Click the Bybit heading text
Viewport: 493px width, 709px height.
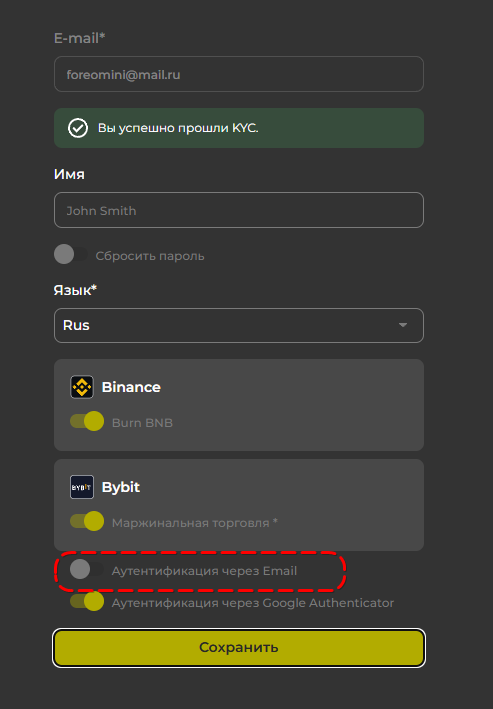[121, 487]
